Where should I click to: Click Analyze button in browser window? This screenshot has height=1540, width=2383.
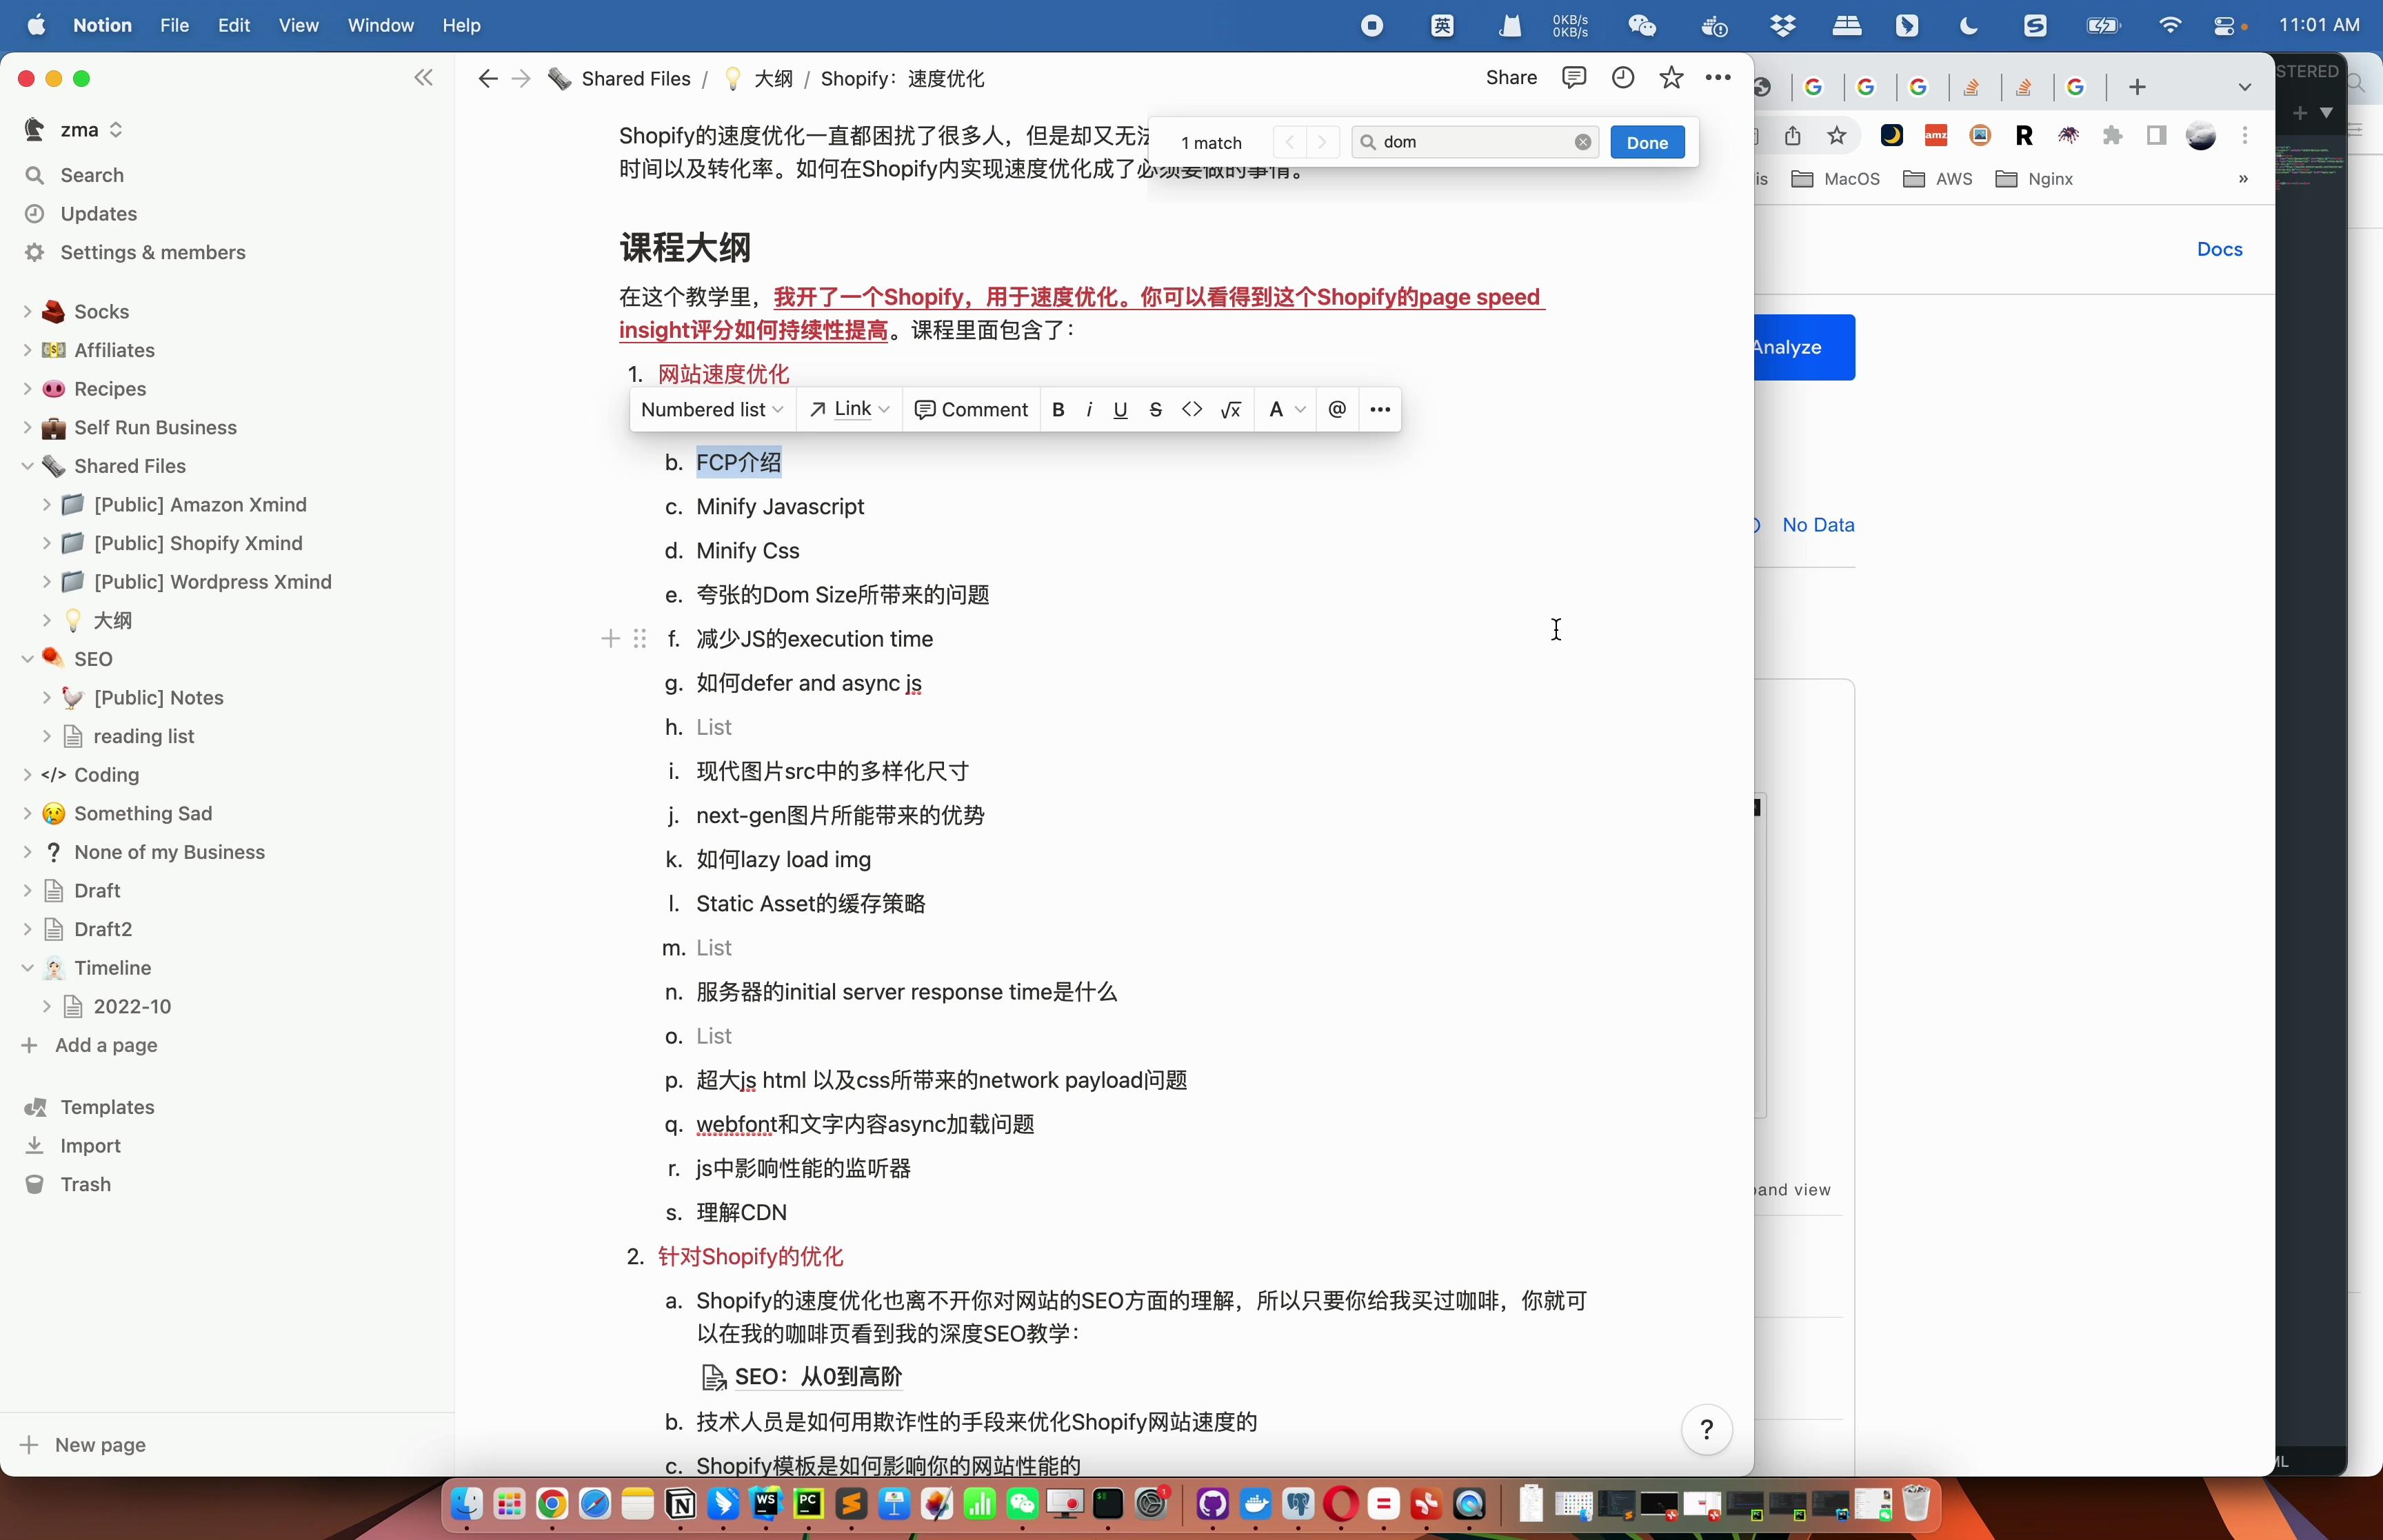(1804, 347)
